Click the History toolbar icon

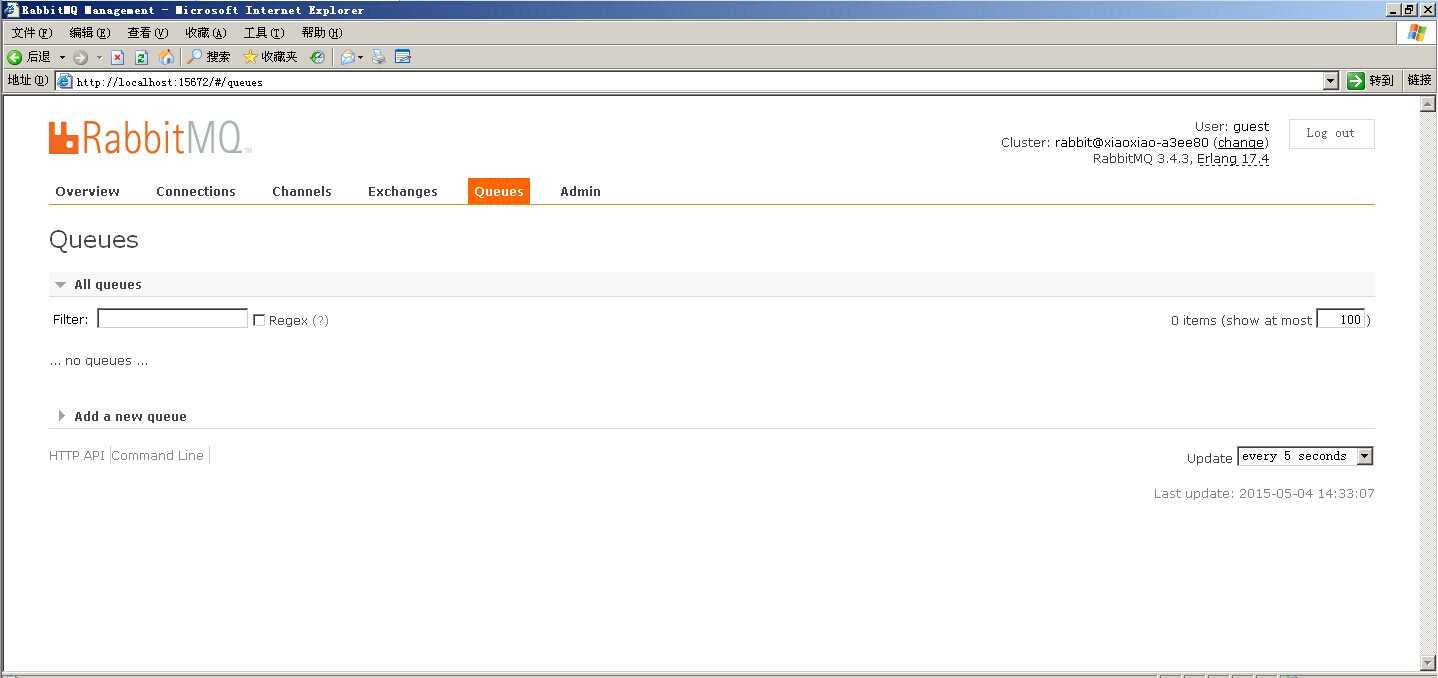point(317,57)
